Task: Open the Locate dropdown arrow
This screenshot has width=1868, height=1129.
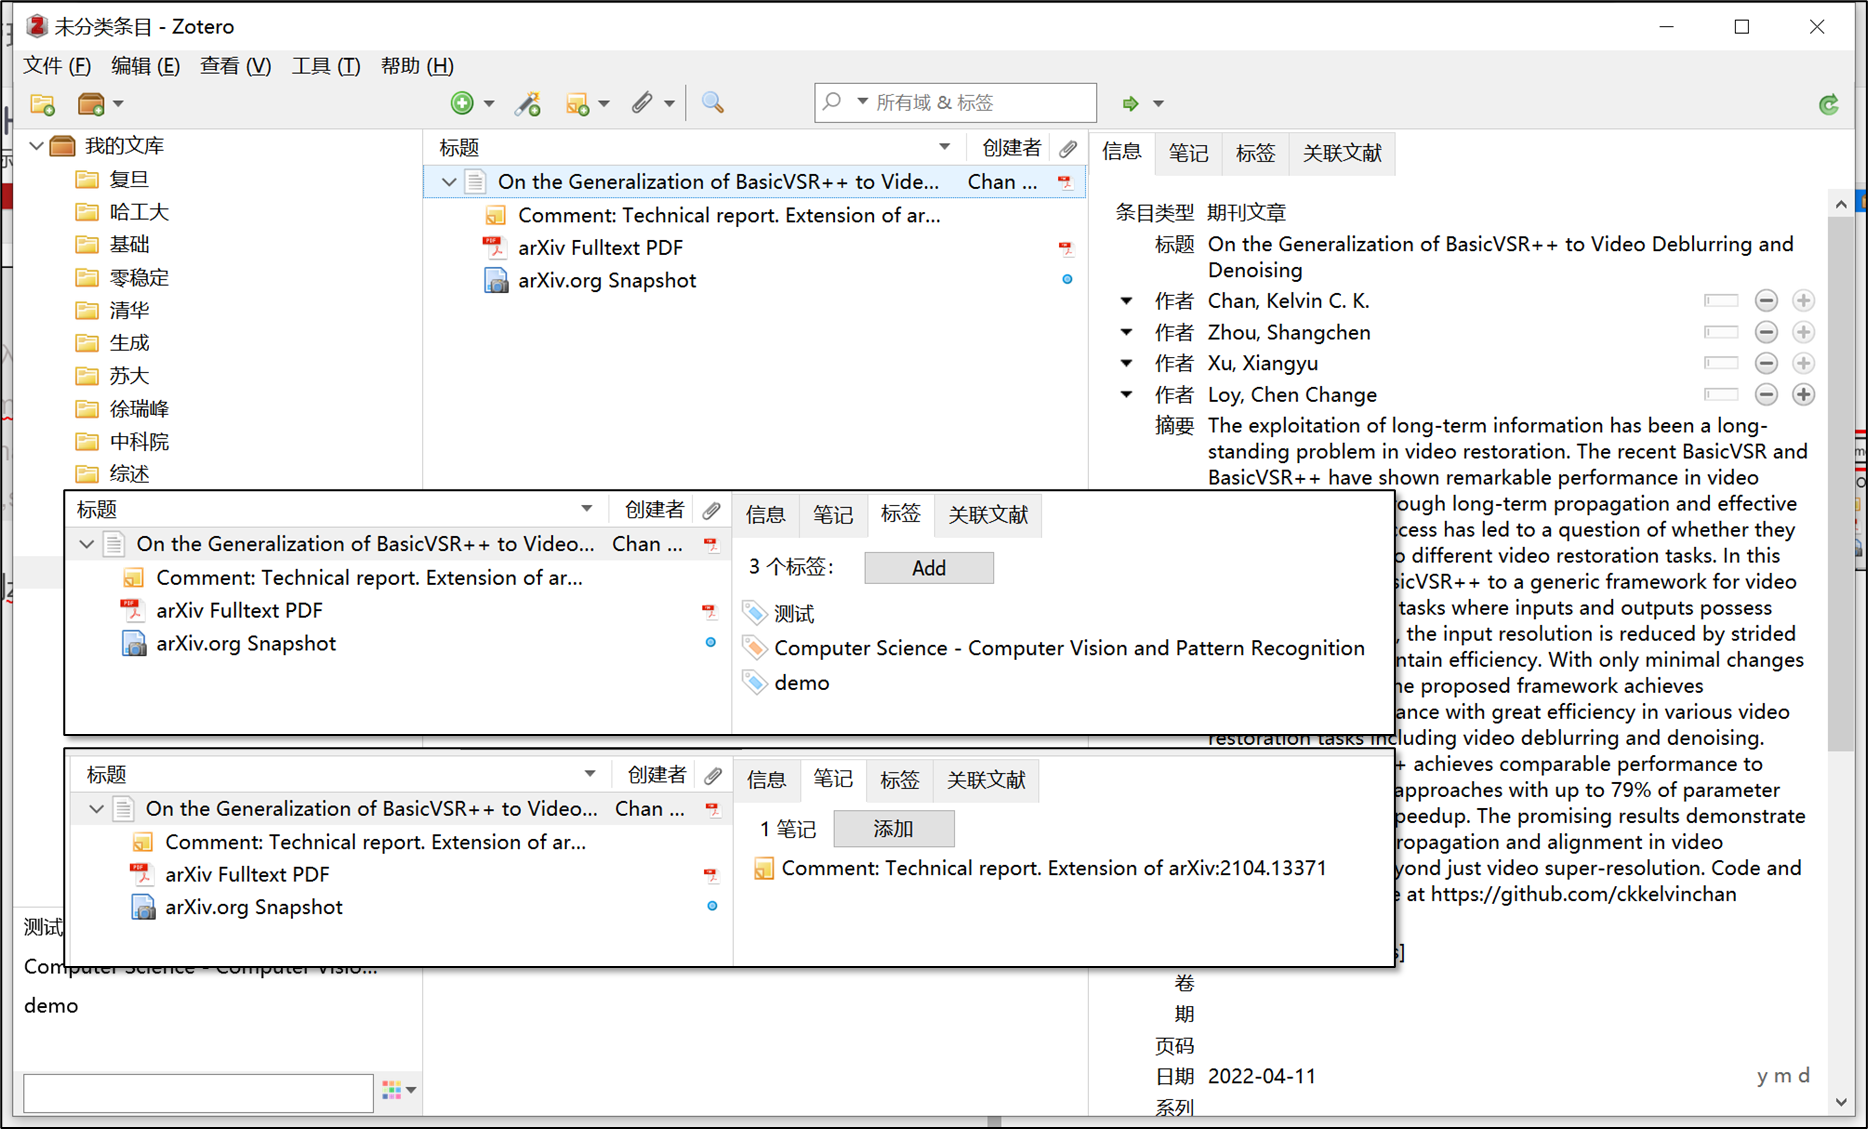Action: [x=1158, y=104]
